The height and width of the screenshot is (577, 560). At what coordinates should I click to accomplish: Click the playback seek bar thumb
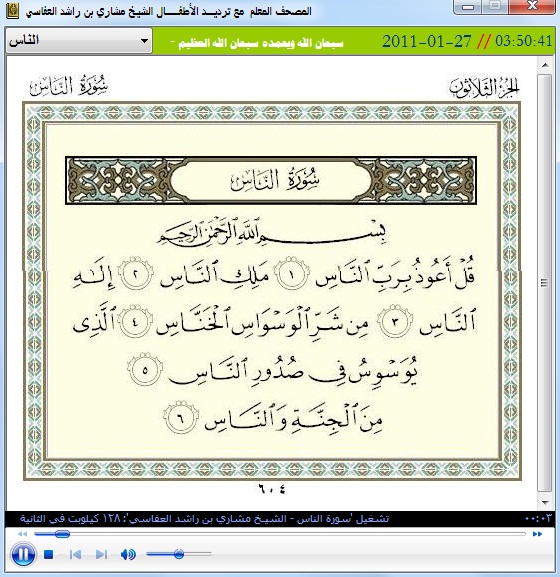pos(62,534)
